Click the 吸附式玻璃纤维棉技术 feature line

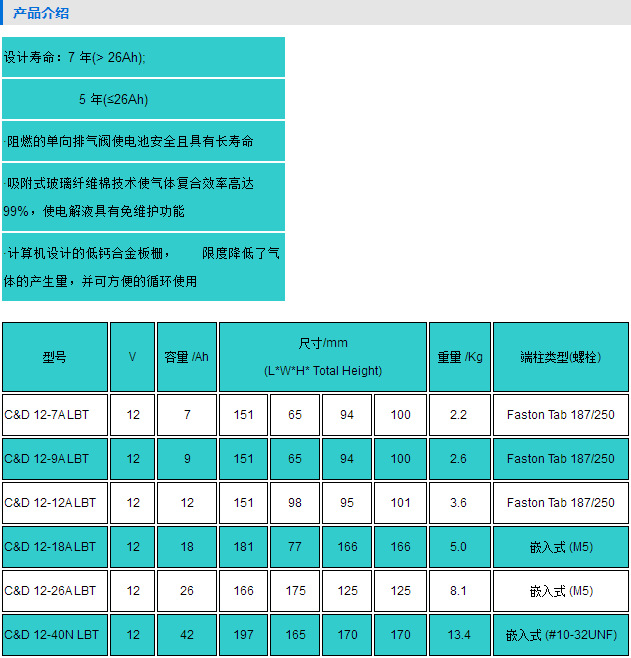(x=128, y=197)
